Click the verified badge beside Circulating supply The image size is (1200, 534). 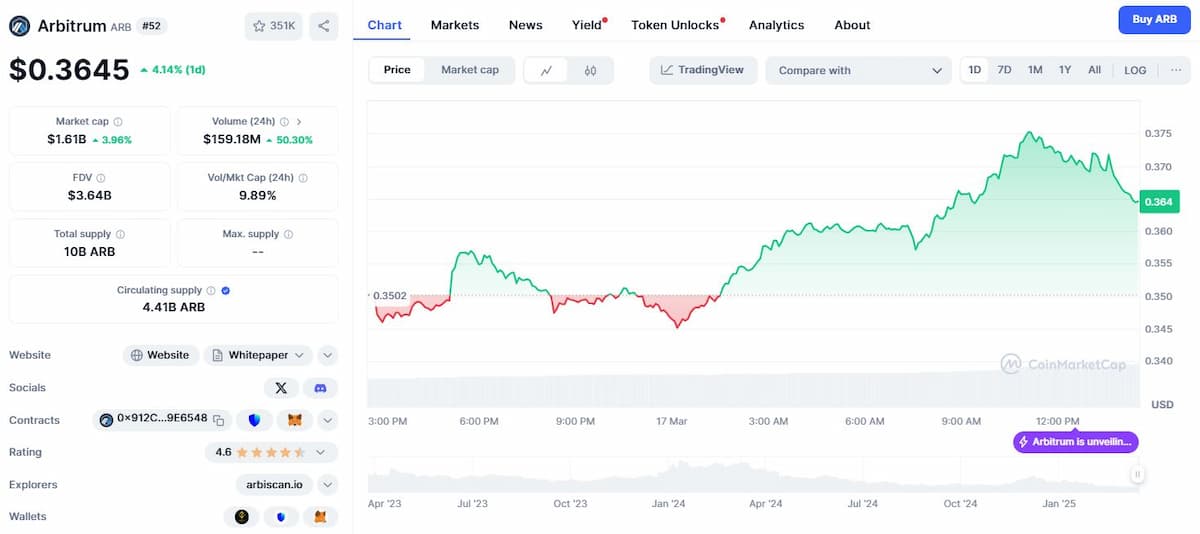tap(226, 290)
